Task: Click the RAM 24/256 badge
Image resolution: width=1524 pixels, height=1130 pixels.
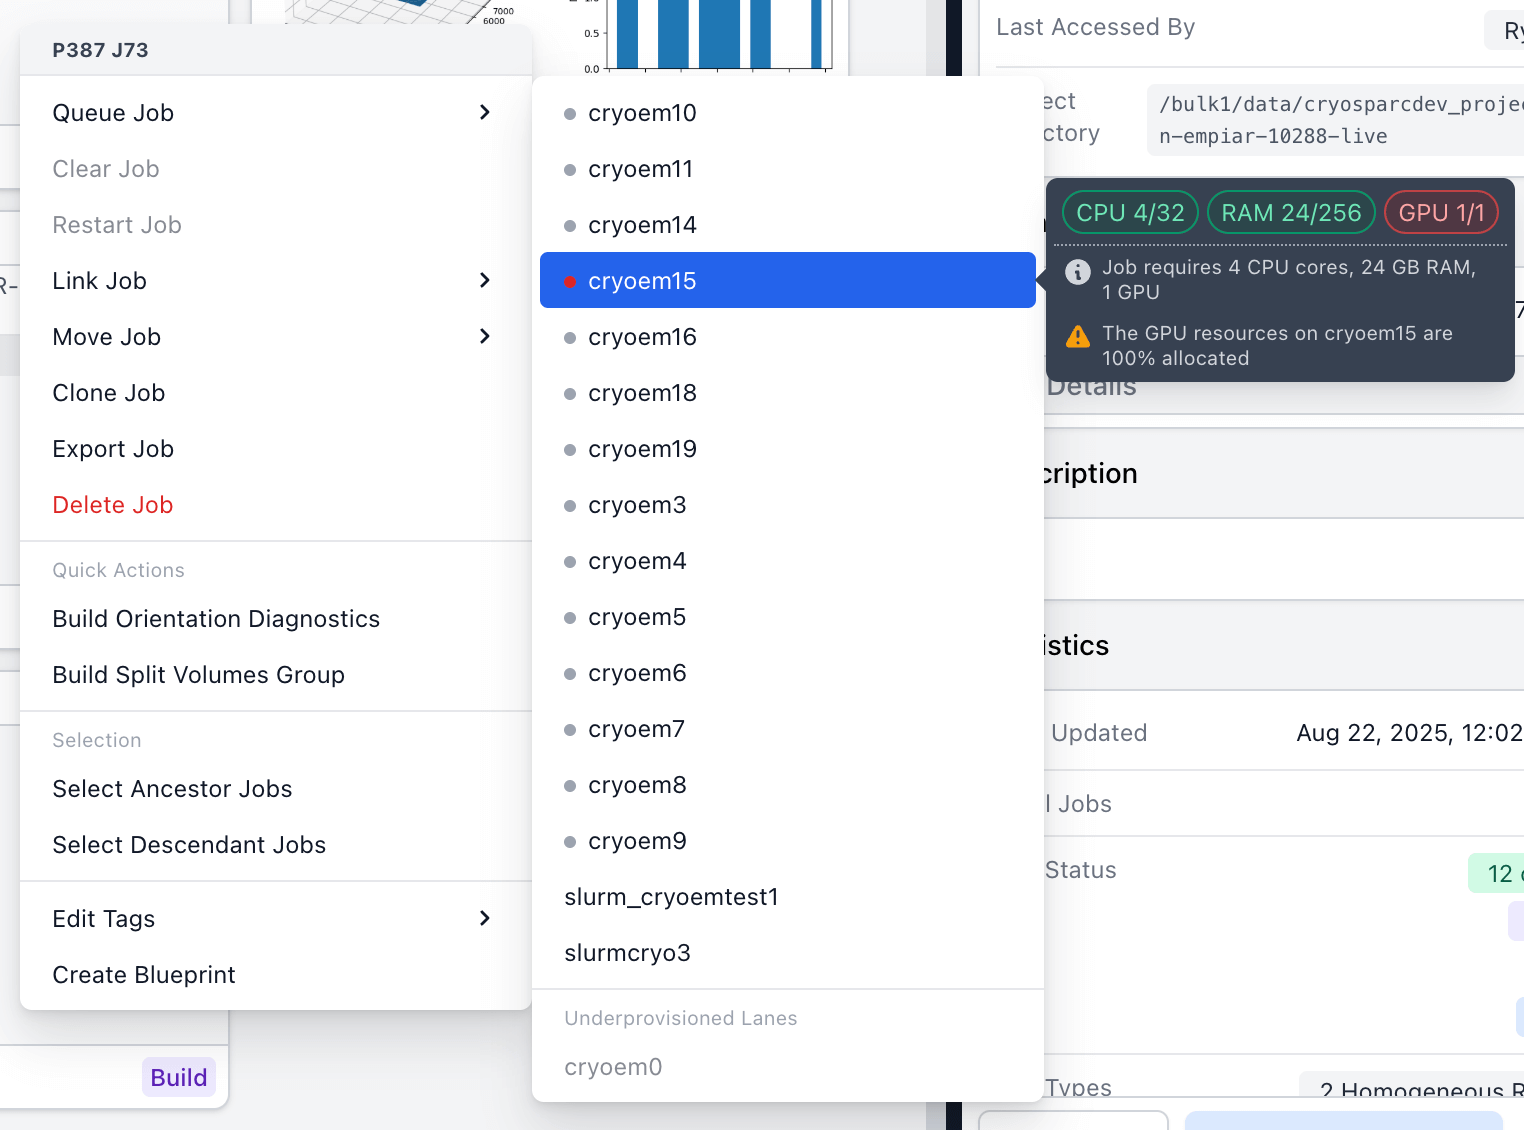Action: click(x=1291, y=212)
